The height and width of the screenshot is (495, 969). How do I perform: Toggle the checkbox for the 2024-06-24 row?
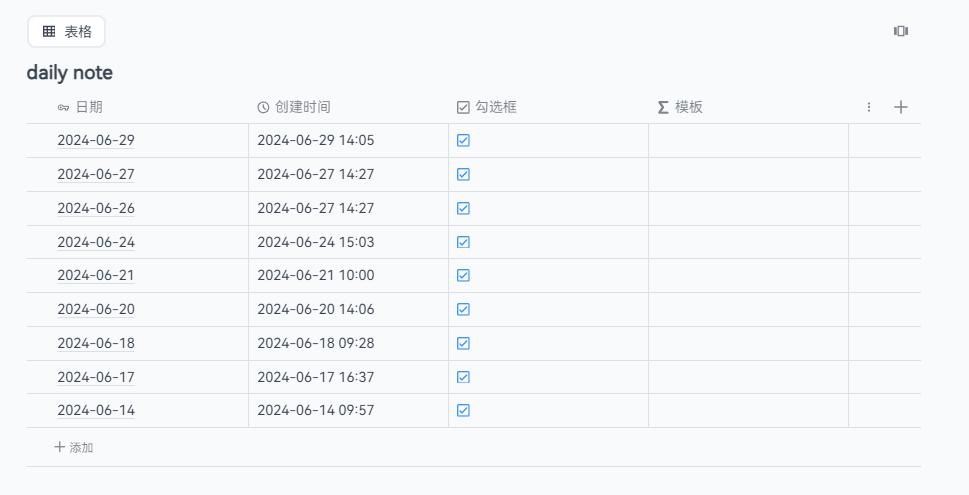463,242
